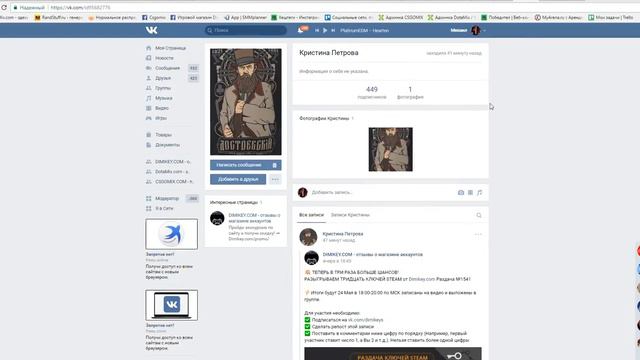The width and height of the screenshot is (640, 360).
Task: Open Музыка in the sidebar
Action: (x=164, y=98)
